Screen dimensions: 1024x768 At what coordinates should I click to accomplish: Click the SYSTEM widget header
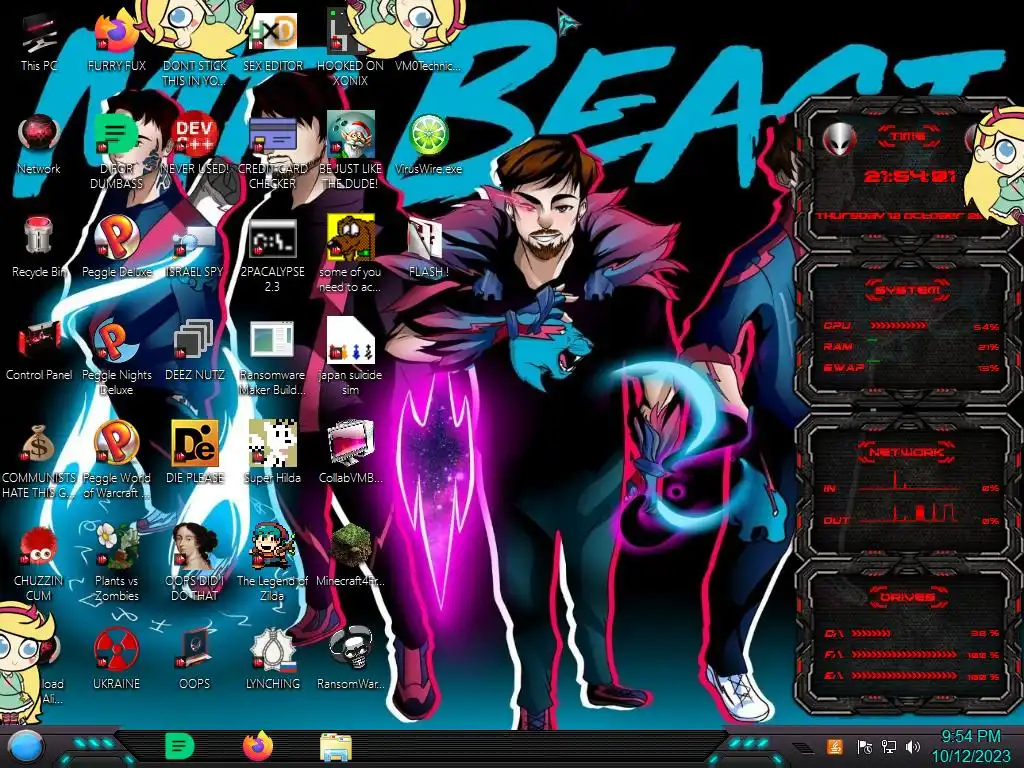[907, 290]
